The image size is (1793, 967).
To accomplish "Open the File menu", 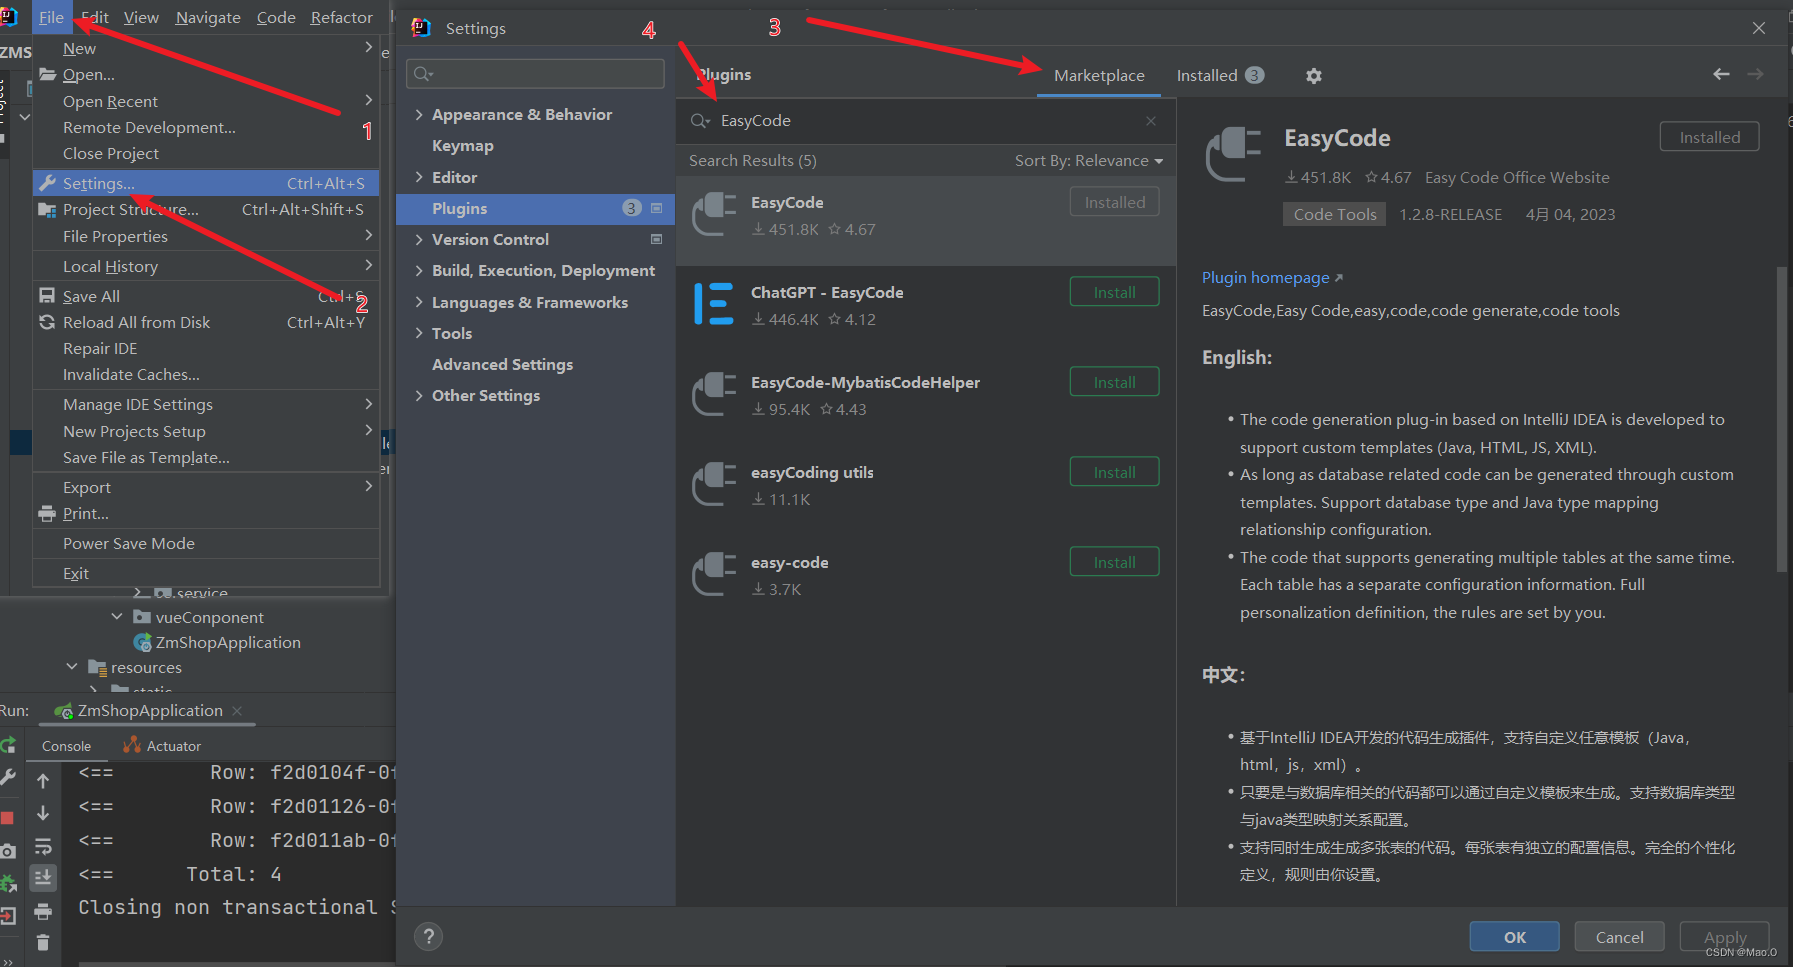I will click(x=51, y=17).
